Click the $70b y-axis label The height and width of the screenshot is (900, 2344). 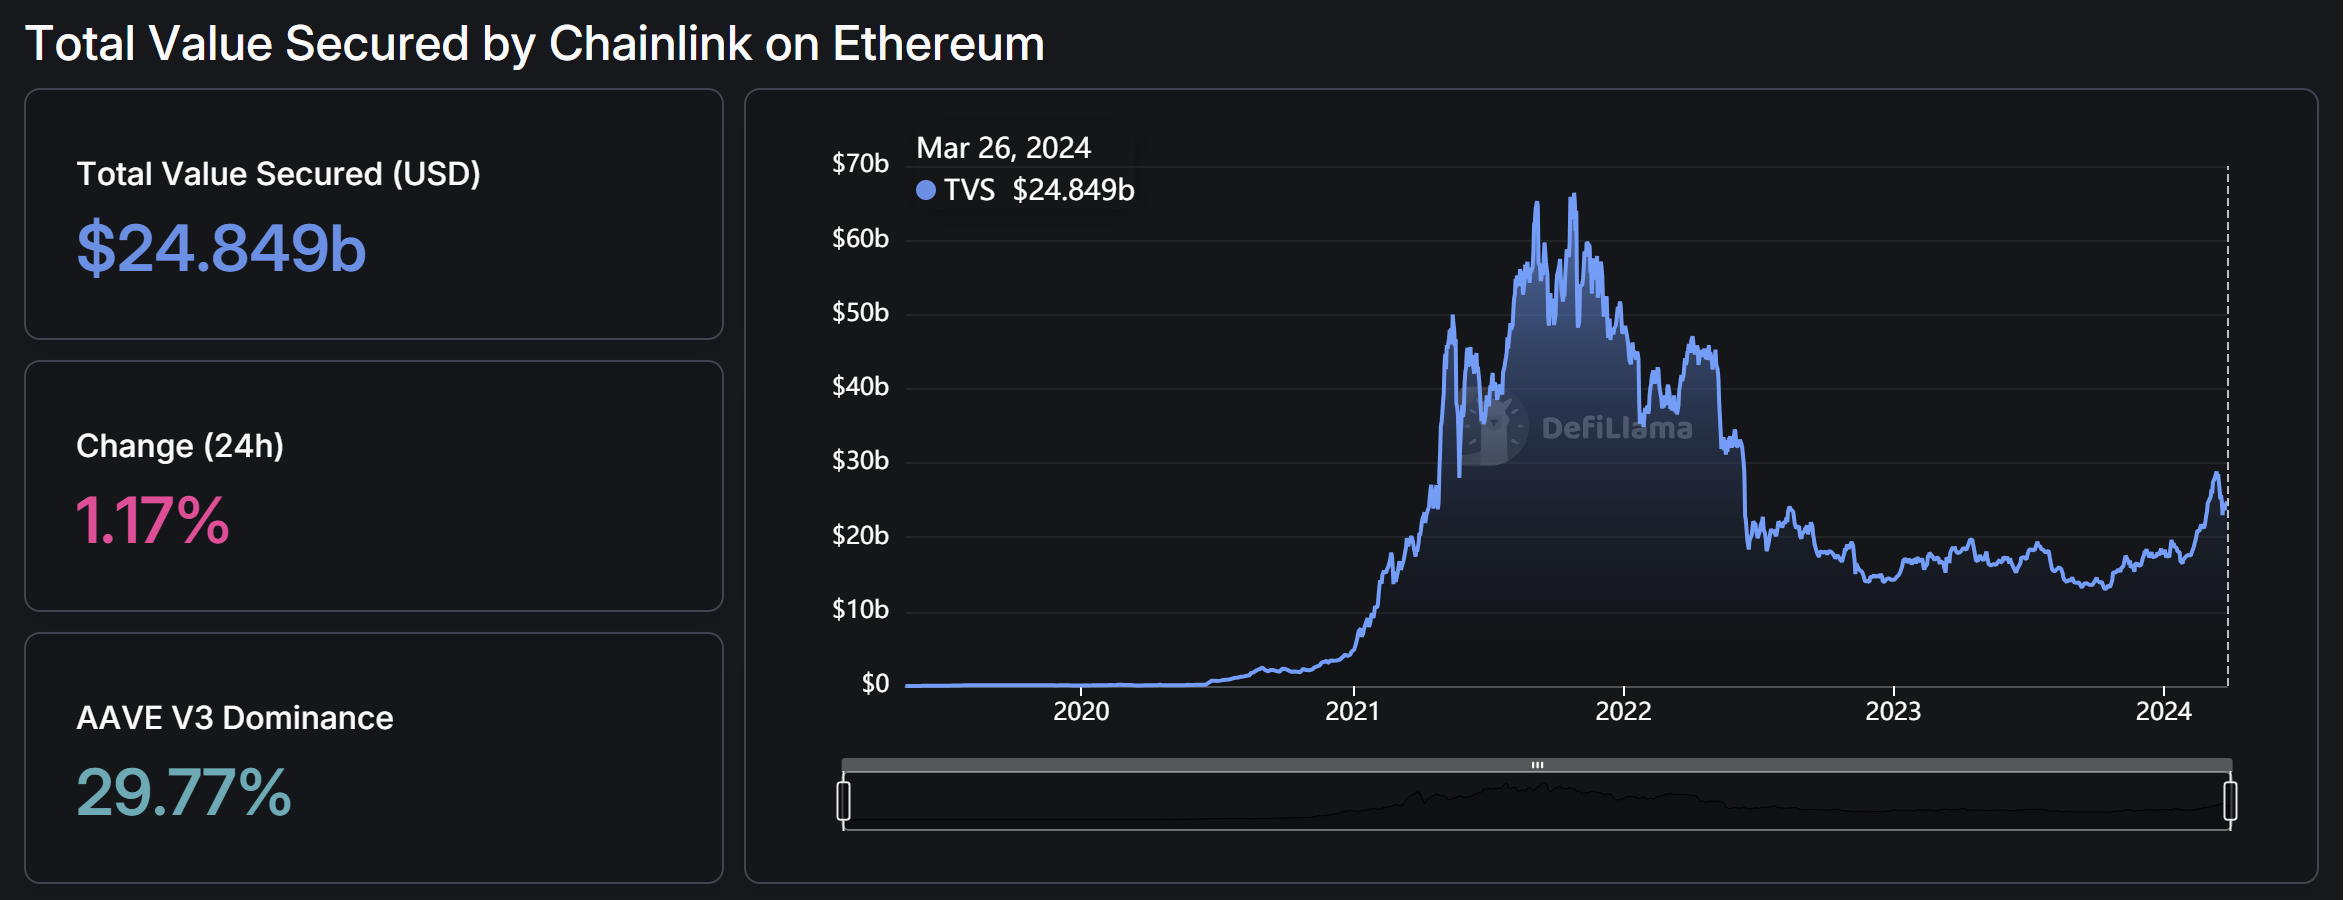pos(860,163)
